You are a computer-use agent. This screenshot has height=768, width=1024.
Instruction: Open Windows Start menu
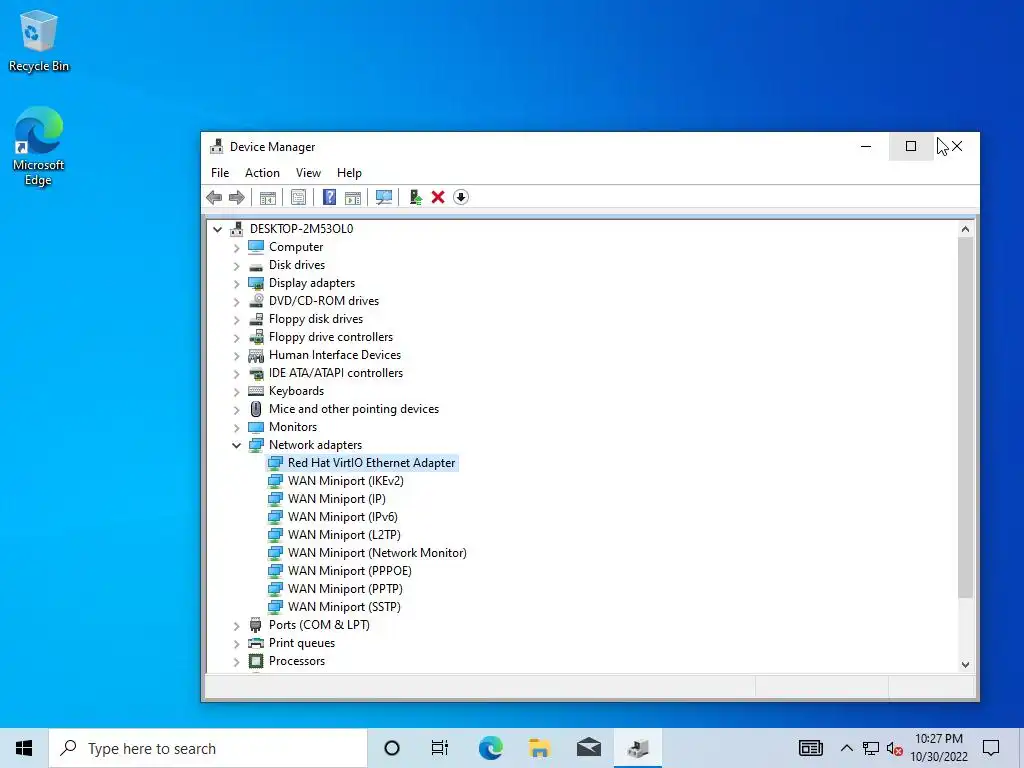tap(24, 748)
